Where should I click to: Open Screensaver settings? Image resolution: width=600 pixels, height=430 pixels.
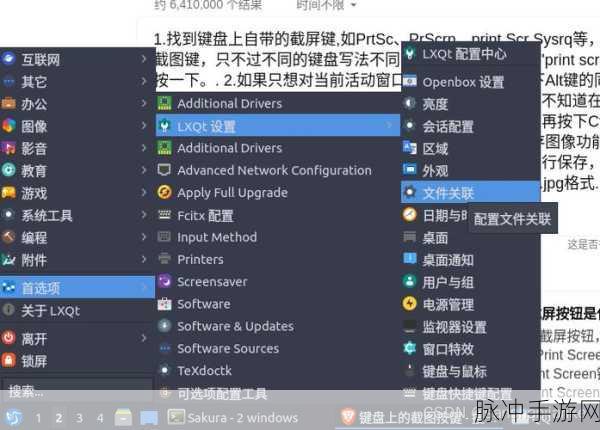[x=278, y=282]
